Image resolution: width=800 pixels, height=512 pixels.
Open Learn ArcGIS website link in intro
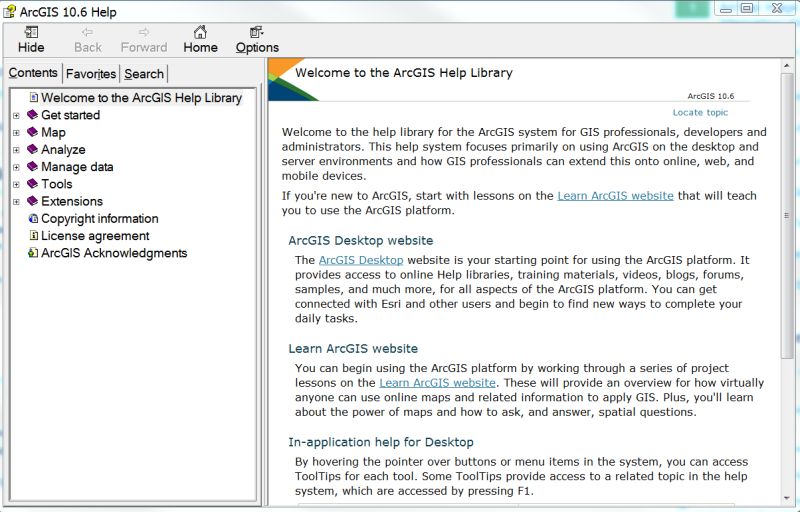pyautogui.click(x=615, y=196)
